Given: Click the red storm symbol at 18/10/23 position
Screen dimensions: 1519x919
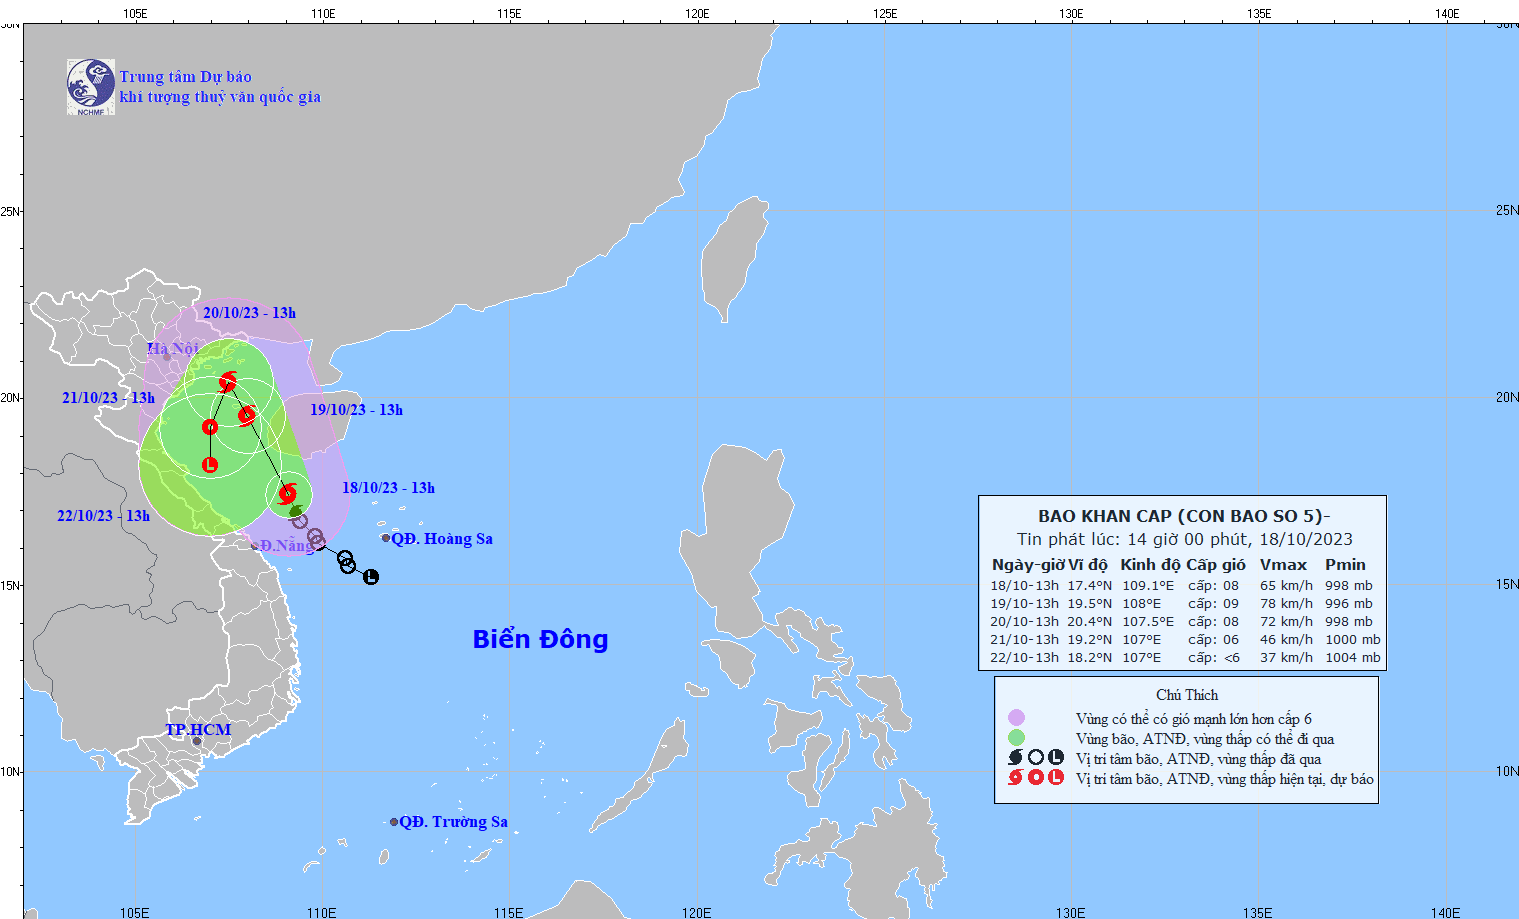Looking at the screenshot, I should [x=288, y=493].
